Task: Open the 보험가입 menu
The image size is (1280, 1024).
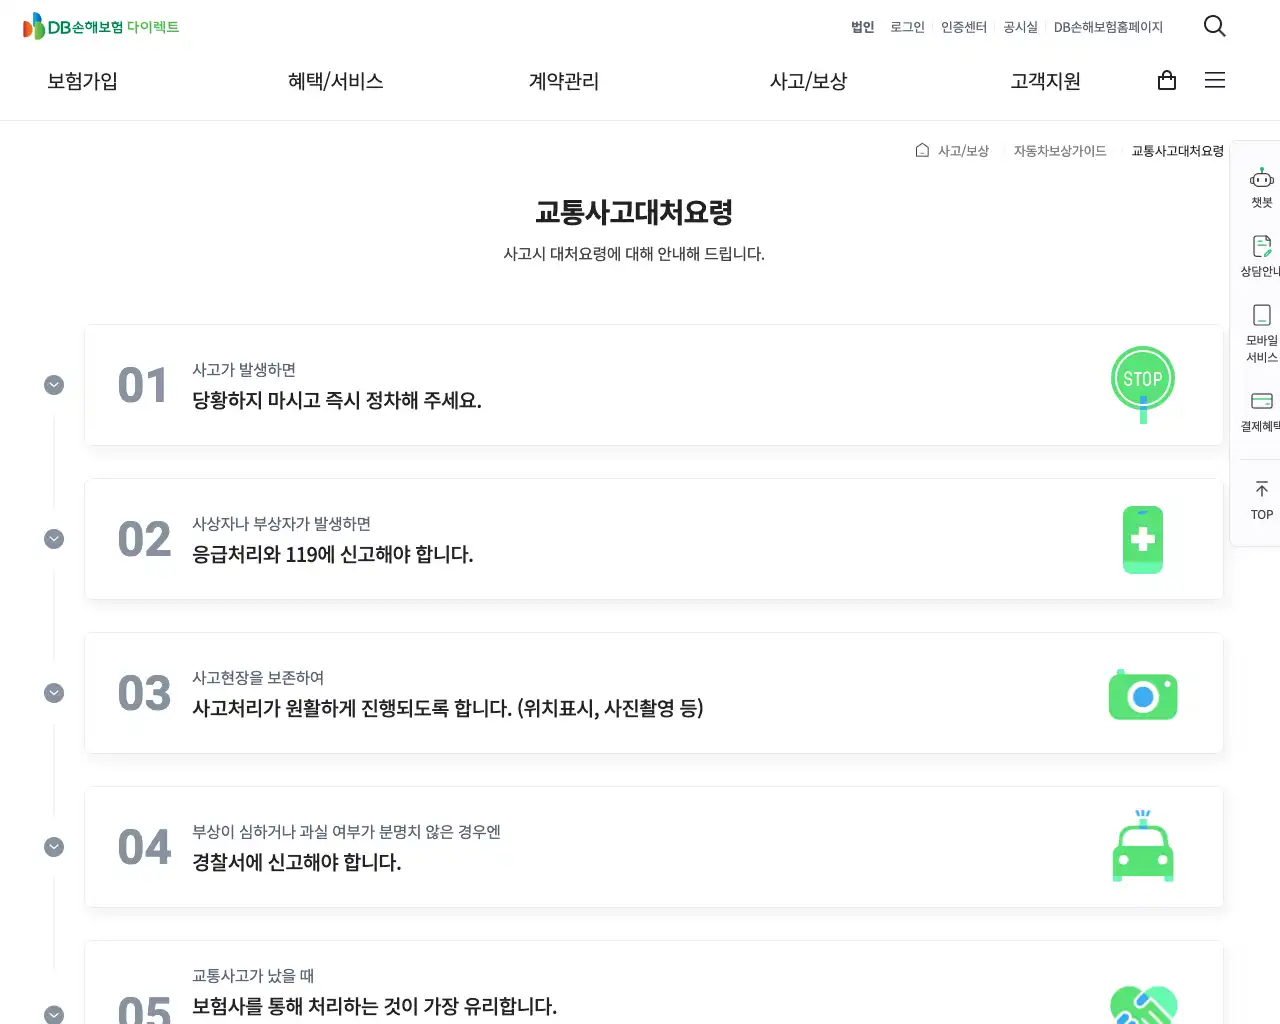Action: [82, 81]
